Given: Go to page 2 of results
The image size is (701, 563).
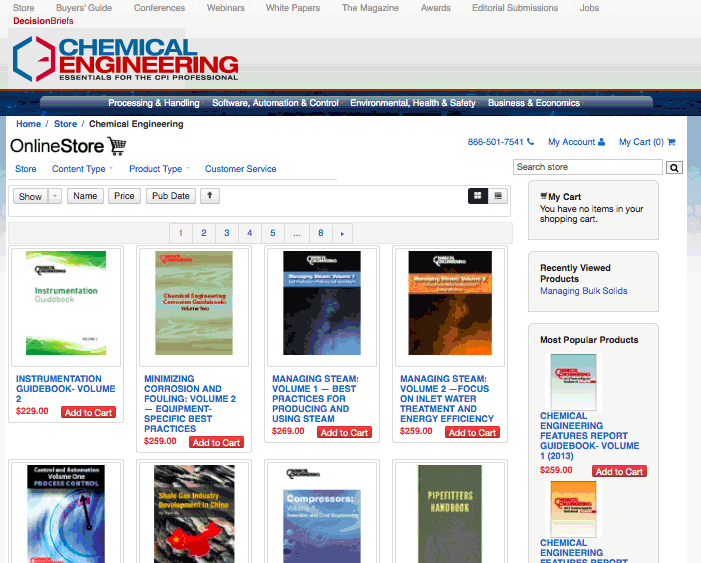Looking at the screenshot, I should point(204,233).
